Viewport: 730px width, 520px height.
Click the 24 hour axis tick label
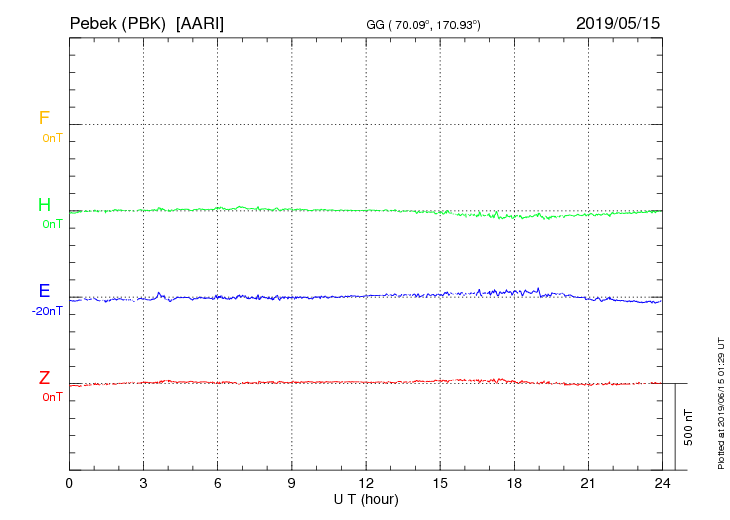[x=662, y=484]
